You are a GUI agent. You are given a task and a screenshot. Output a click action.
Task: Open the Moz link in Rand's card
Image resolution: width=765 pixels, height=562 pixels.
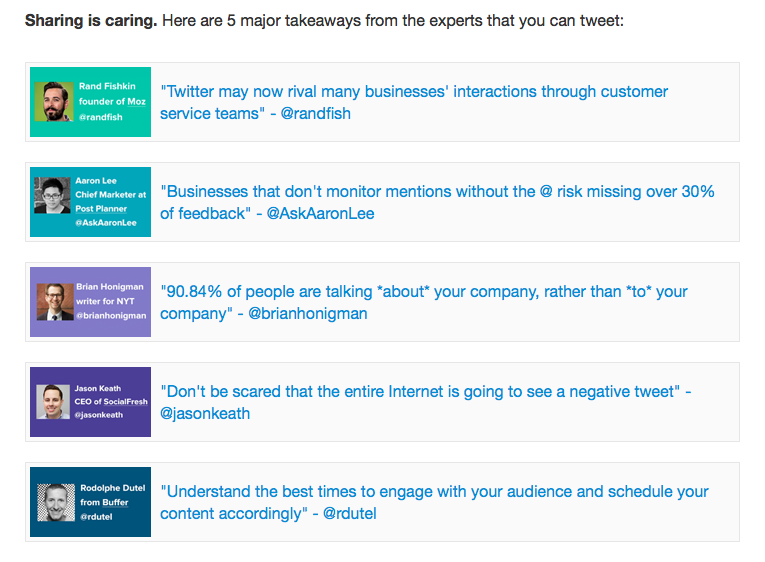tap(137, 101)
